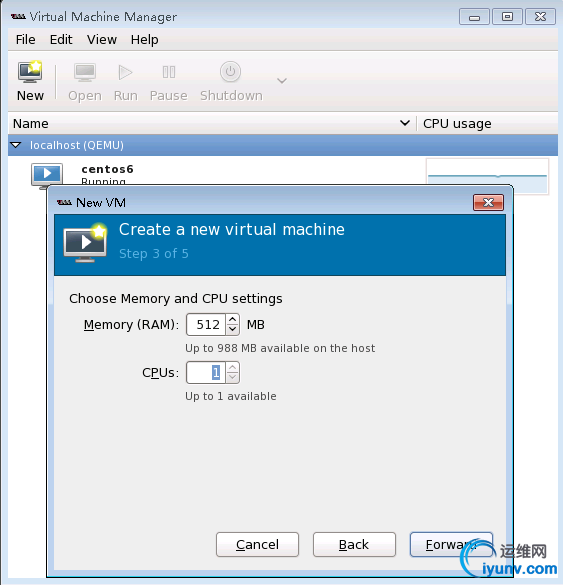Click the New virtual machine toolbar icon
Image resolution: width=563 pixels, height=585 pixels.
(30, 72)
